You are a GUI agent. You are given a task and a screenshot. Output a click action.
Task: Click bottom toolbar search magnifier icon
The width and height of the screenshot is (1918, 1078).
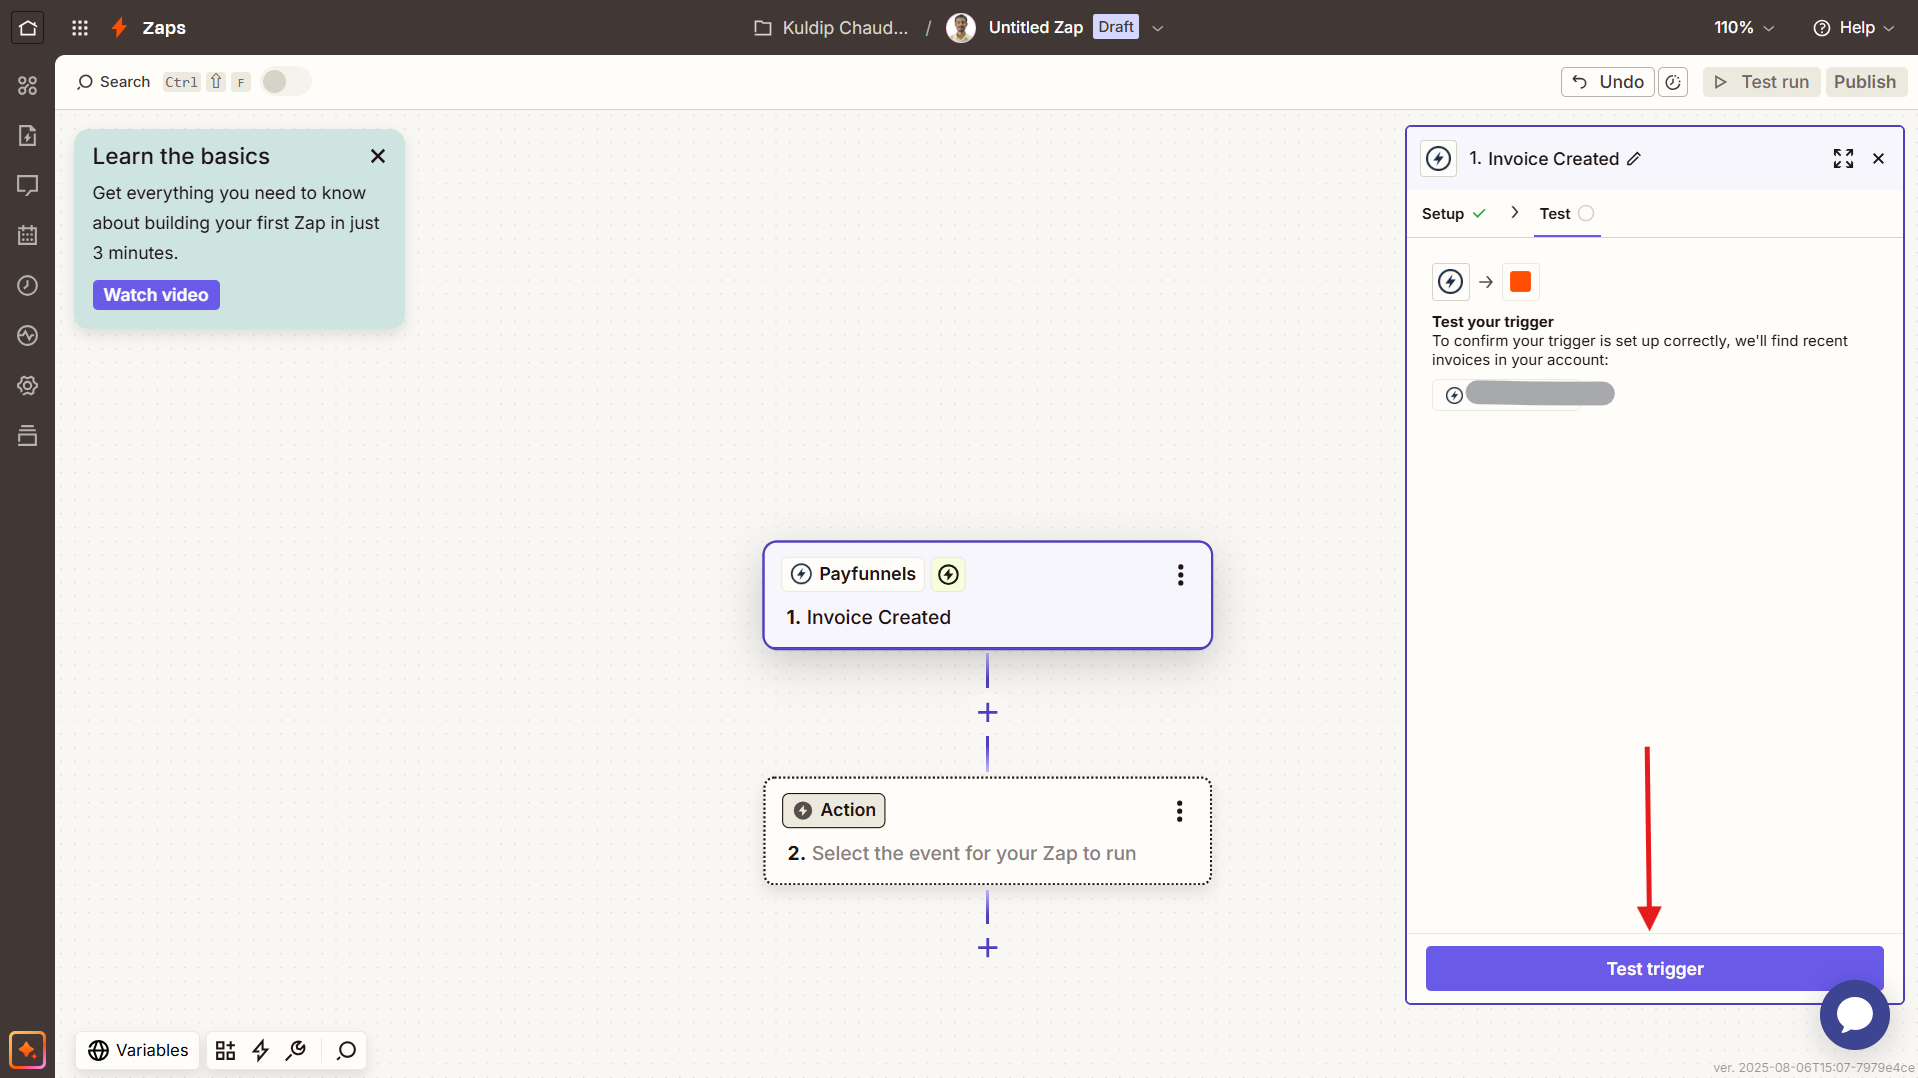(346, 1050)
